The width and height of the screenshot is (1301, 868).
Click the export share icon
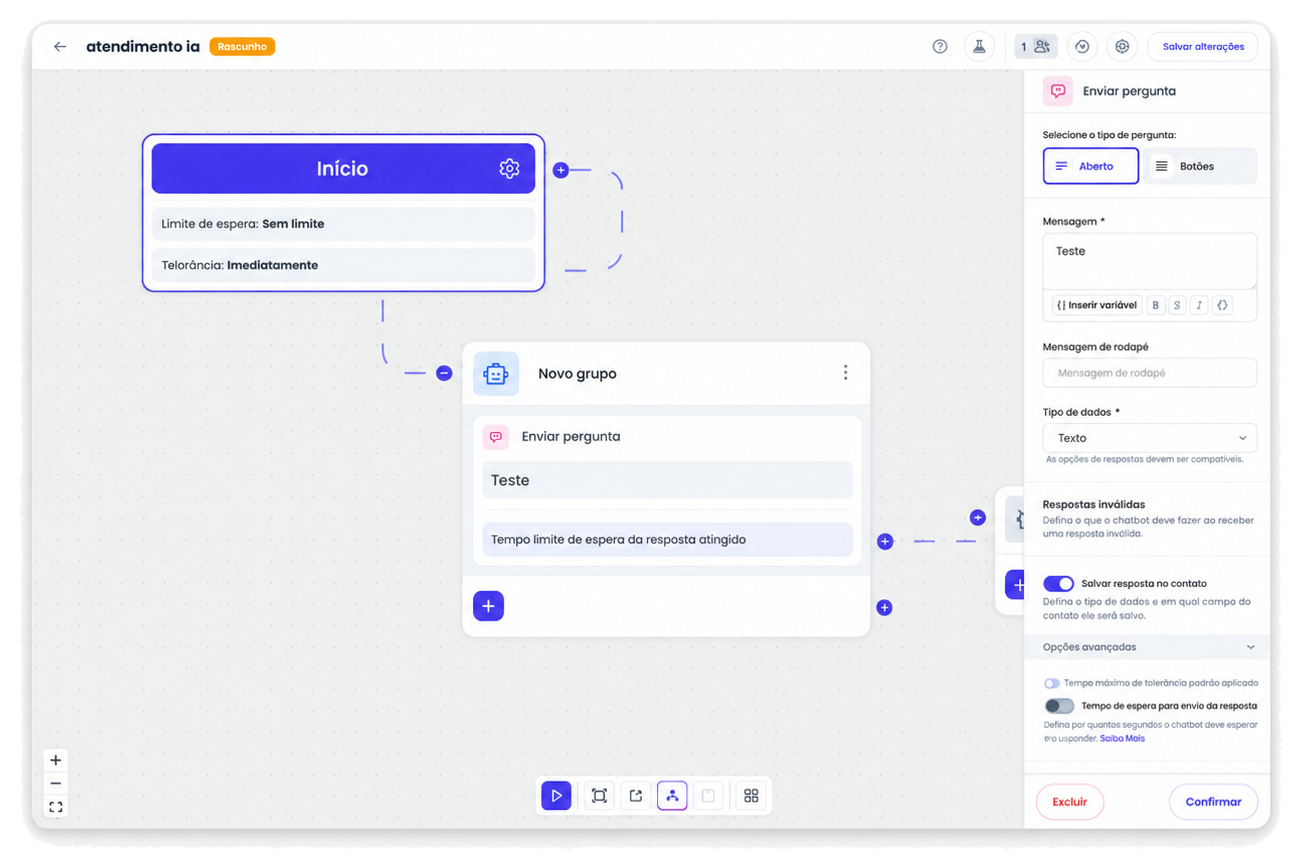(x=636, y=795)
